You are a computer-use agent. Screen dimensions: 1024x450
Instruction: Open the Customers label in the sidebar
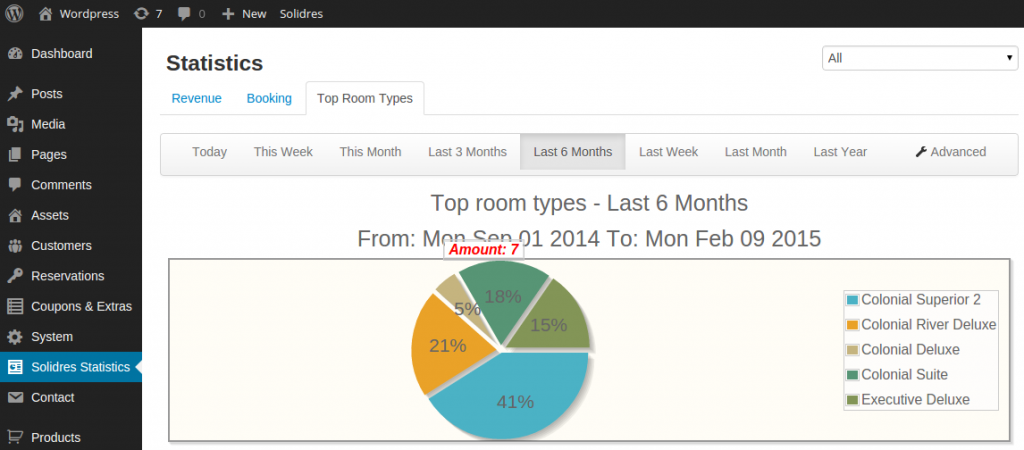tap(61, 246)
